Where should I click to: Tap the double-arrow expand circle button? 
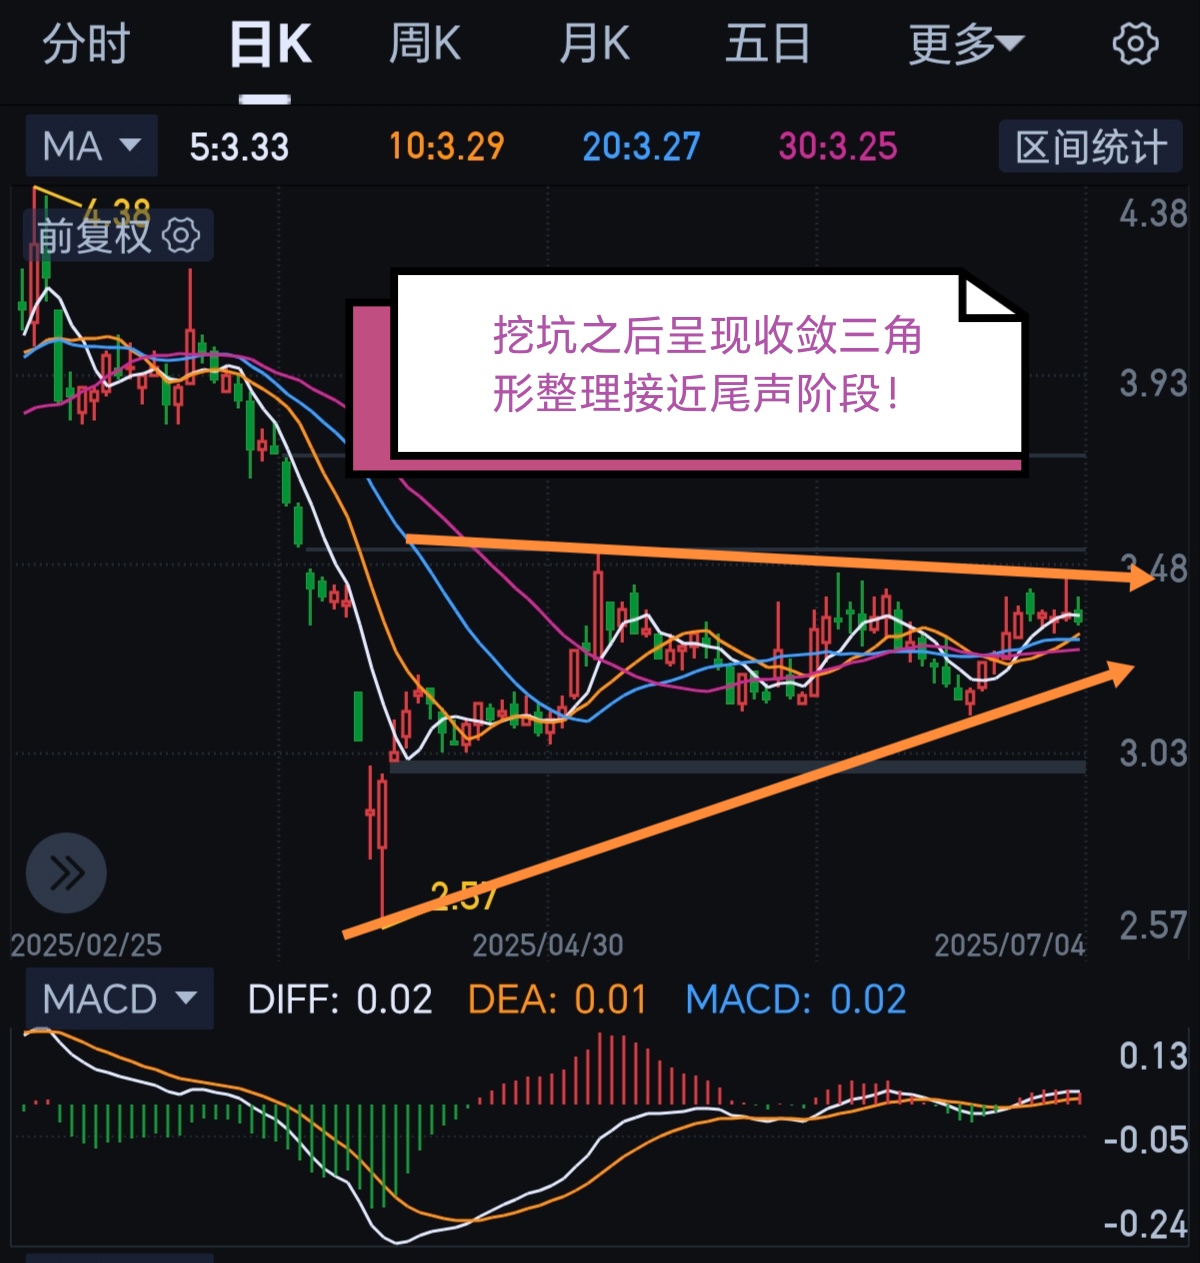pos(66,873)
